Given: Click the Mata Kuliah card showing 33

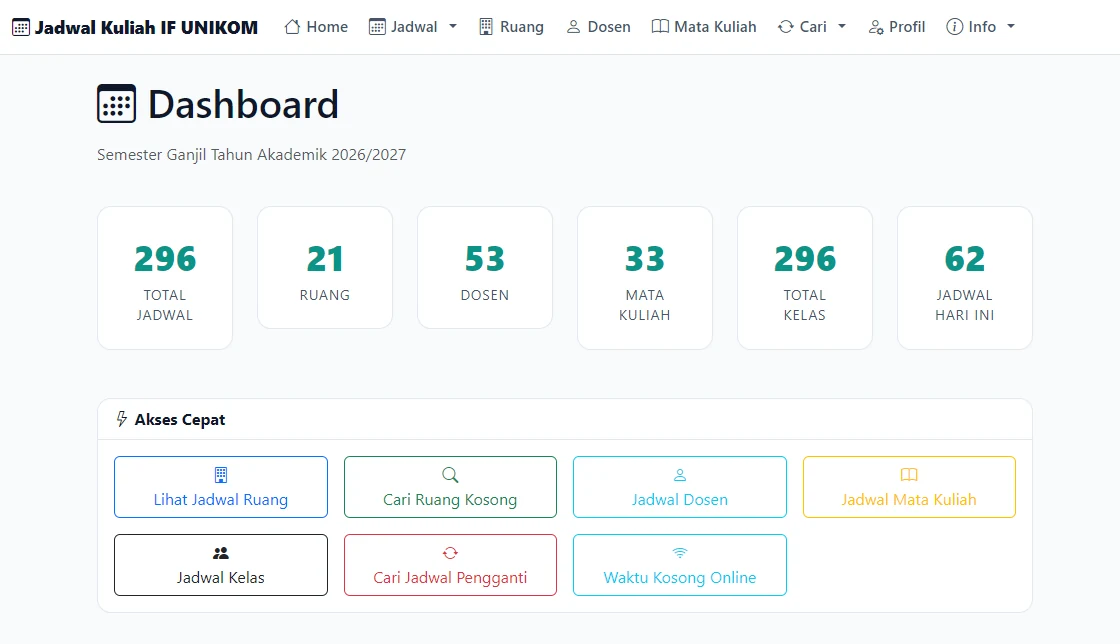Looking at the screenshot, I should (645, 278).
